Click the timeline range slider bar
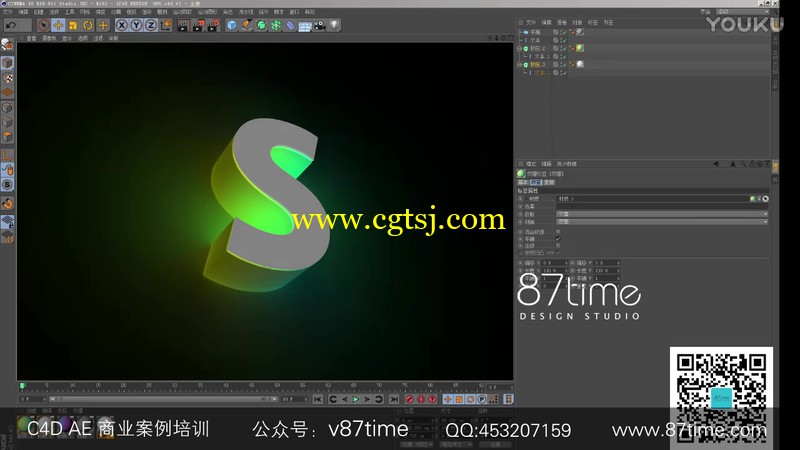Screen dimensions: 800x450 (x=163, y=399)
